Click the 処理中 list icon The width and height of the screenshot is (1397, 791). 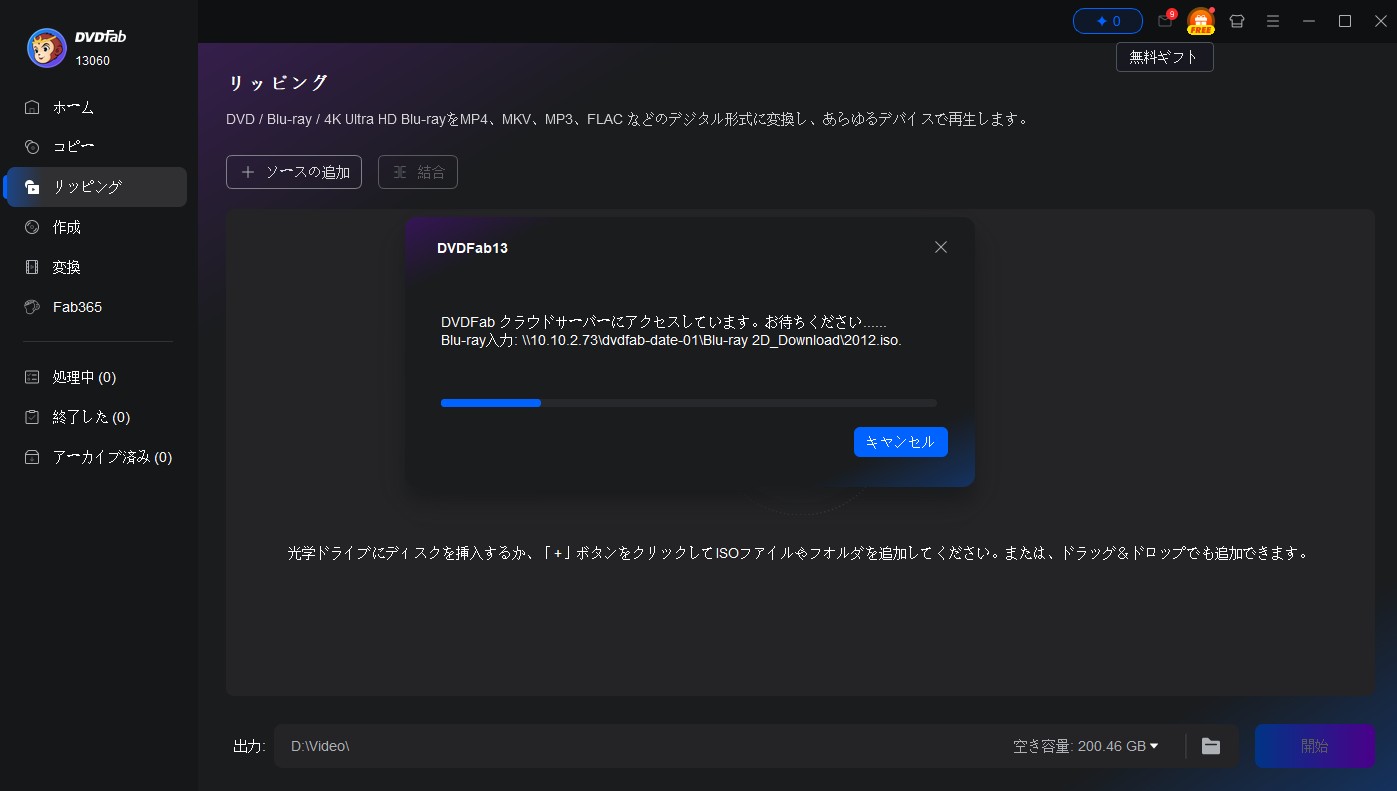(x=33, y=377)
